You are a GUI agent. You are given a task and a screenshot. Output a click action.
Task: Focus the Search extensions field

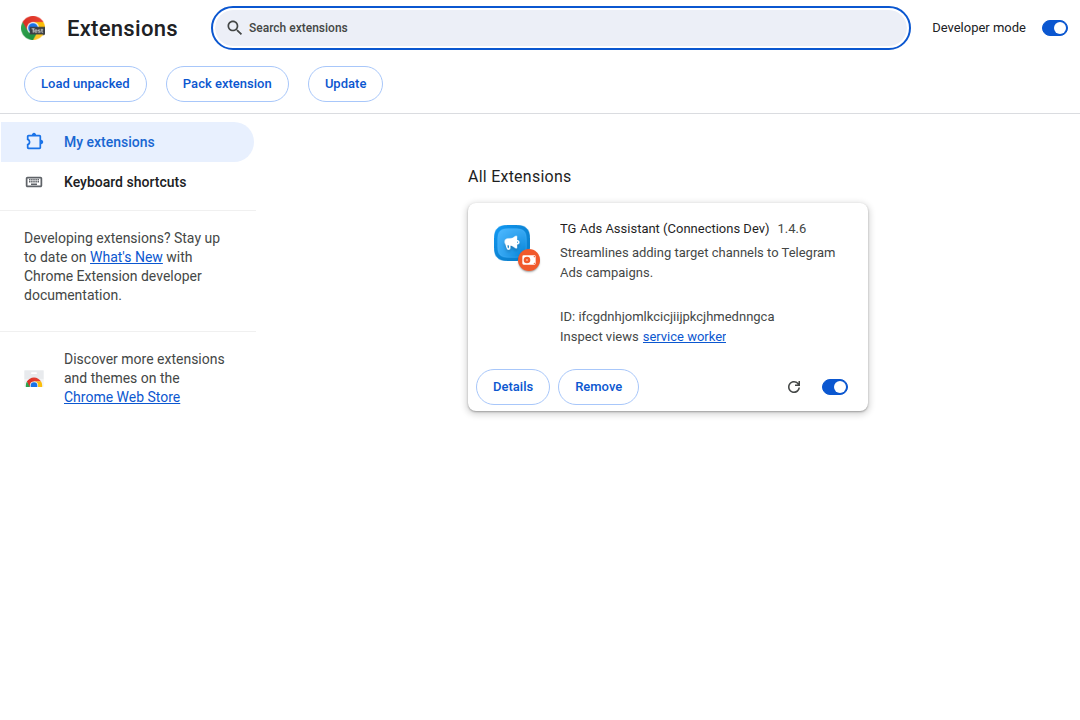(561, 28)
